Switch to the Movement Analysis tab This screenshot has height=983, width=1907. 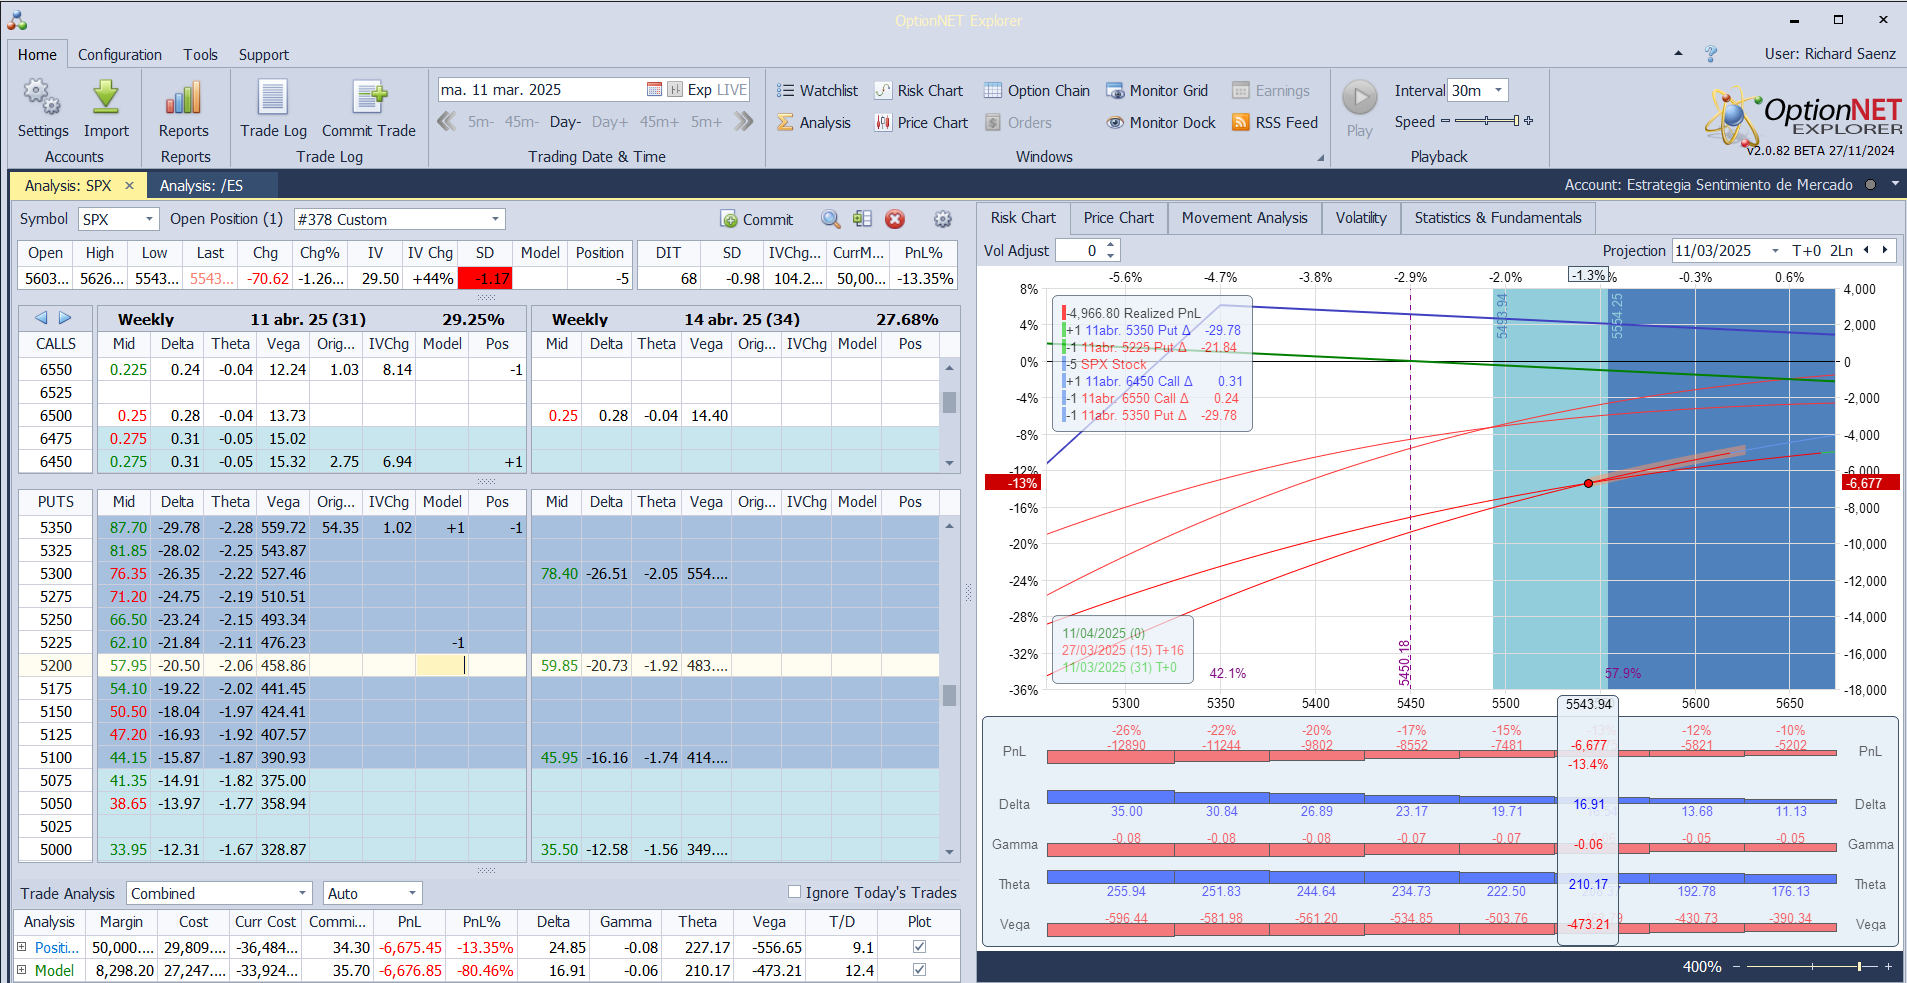[x=1244, y=218]
